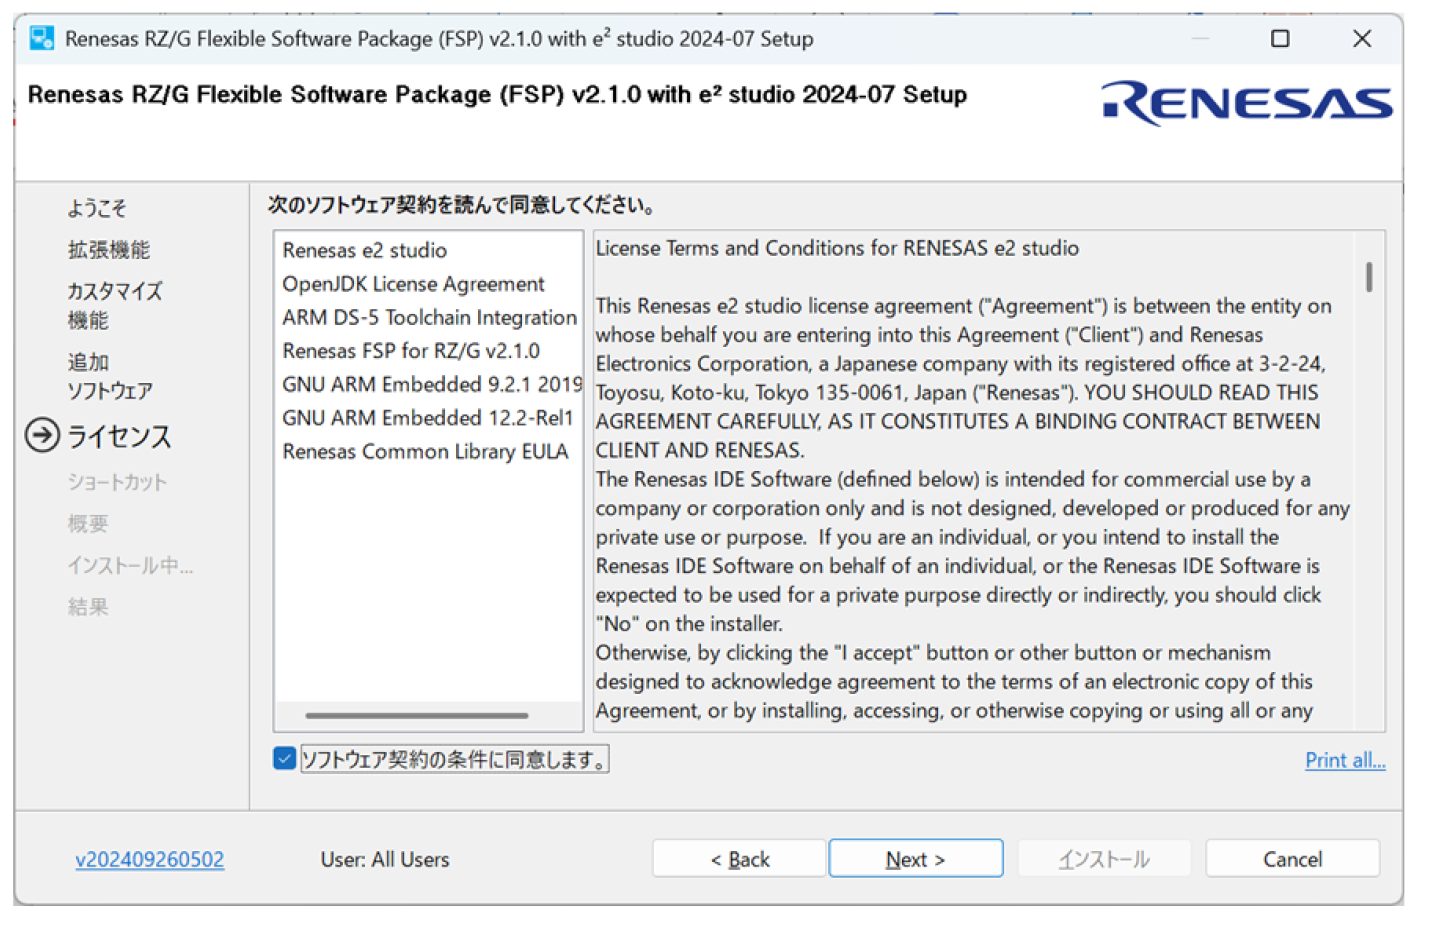Toggle the ソフトウェア契約の条件に同意します checkbox
The image size is (1456, 926).
point(284,759)
